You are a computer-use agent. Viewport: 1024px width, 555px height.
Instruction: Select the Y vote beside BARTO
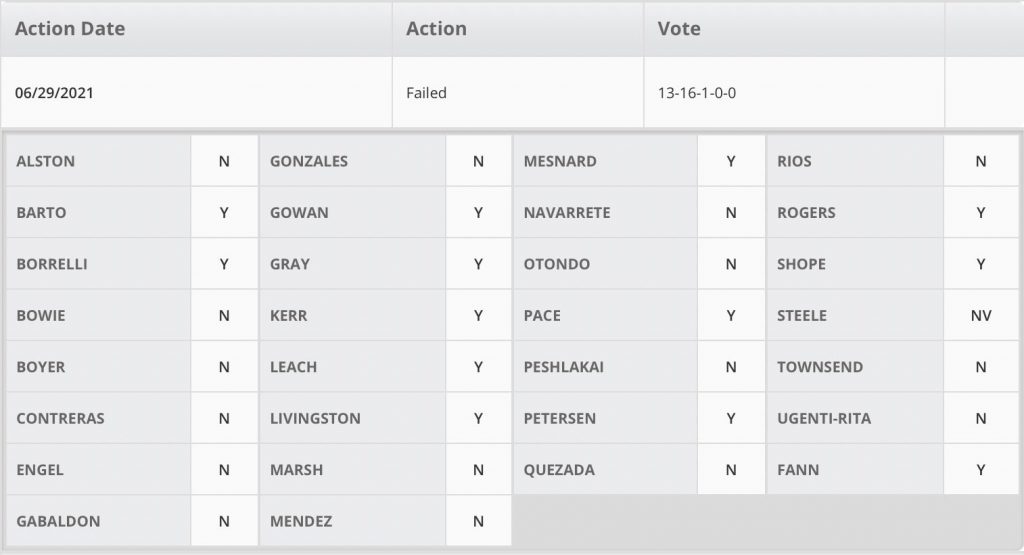pos(224,213)
